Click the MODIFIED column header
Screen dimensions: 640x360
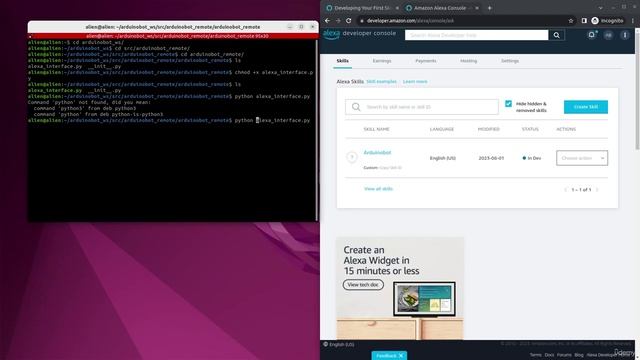(488, 129)
